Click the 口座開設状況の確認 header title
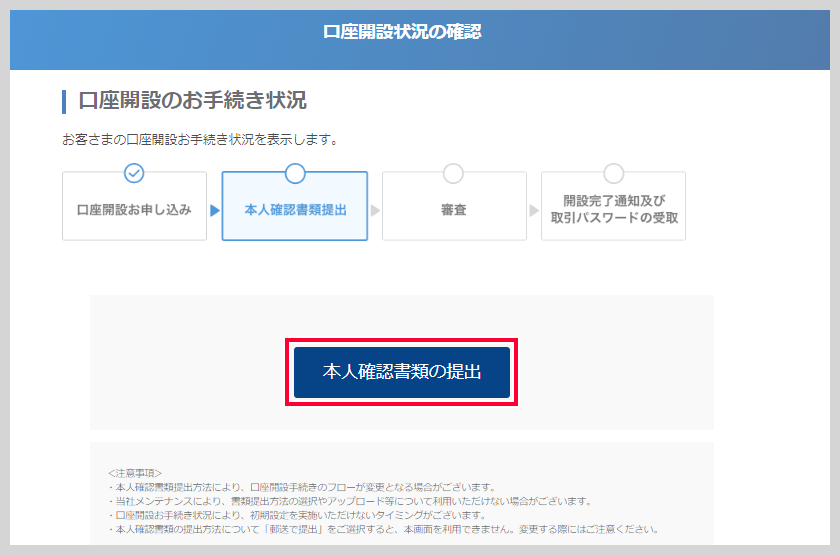Screen dimensions: 840x555 [x=402, y=32]
